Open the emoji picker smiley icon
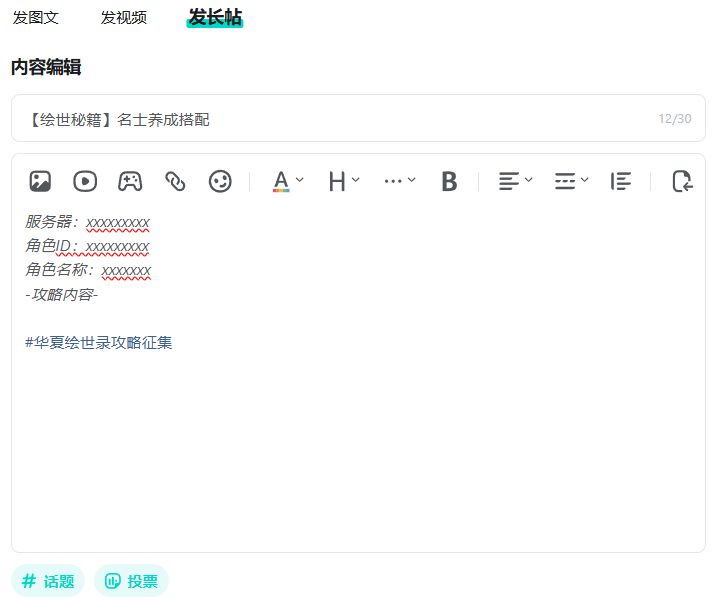This screenshot has width=722, height=602. click(220, 181)
